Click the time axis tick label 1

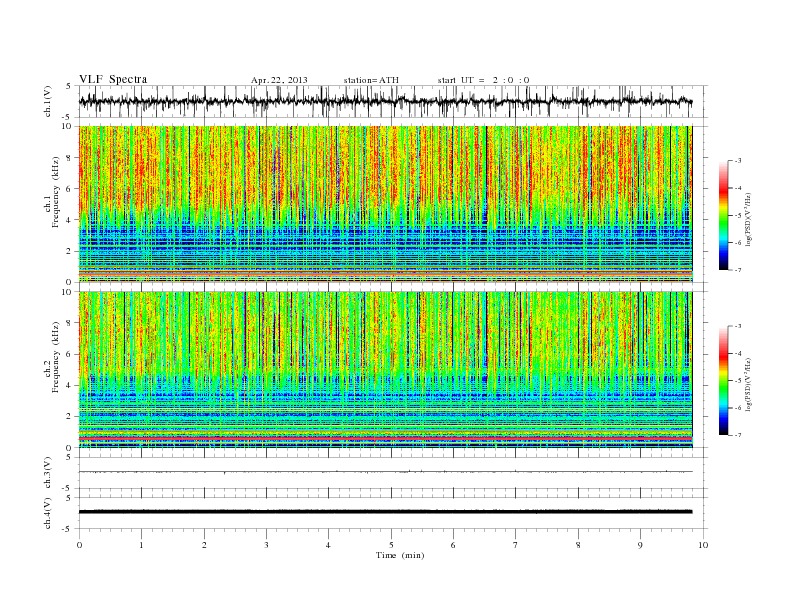pos(141,545)
